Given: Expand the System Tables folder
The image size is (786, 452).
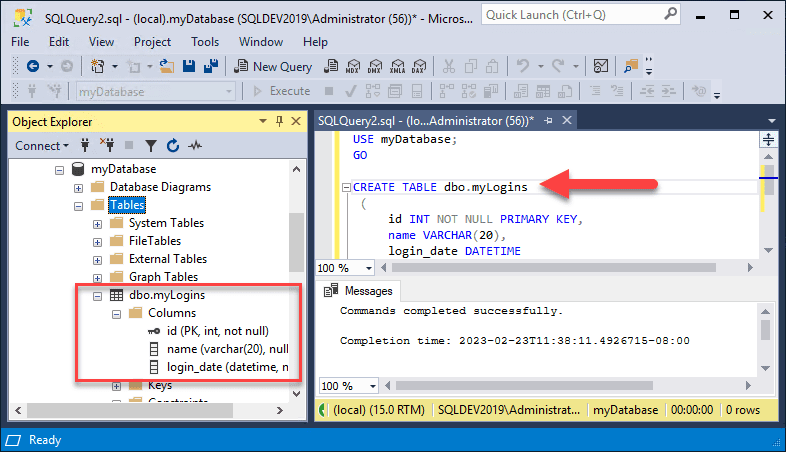Looking at the screenshot, I should pos(97,224).
